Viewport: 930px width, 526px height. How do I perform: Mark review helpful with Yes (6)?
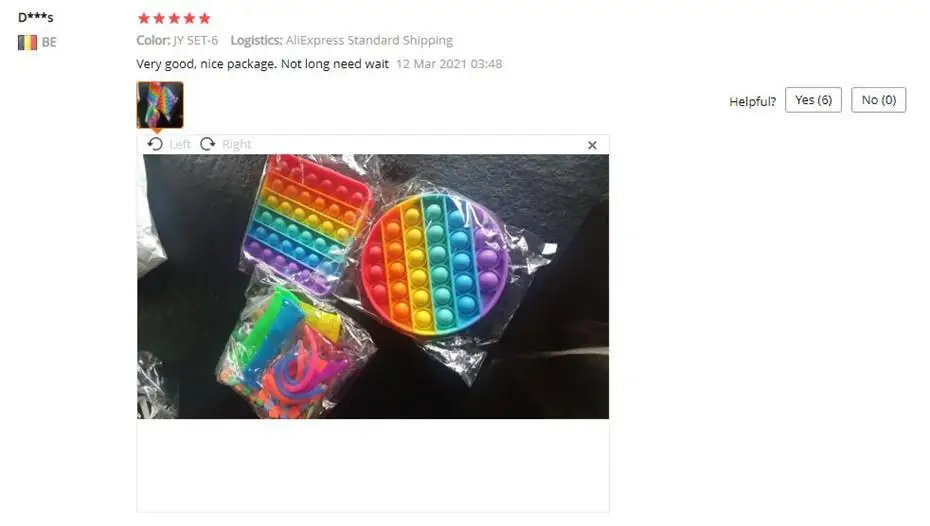(813, 100)
